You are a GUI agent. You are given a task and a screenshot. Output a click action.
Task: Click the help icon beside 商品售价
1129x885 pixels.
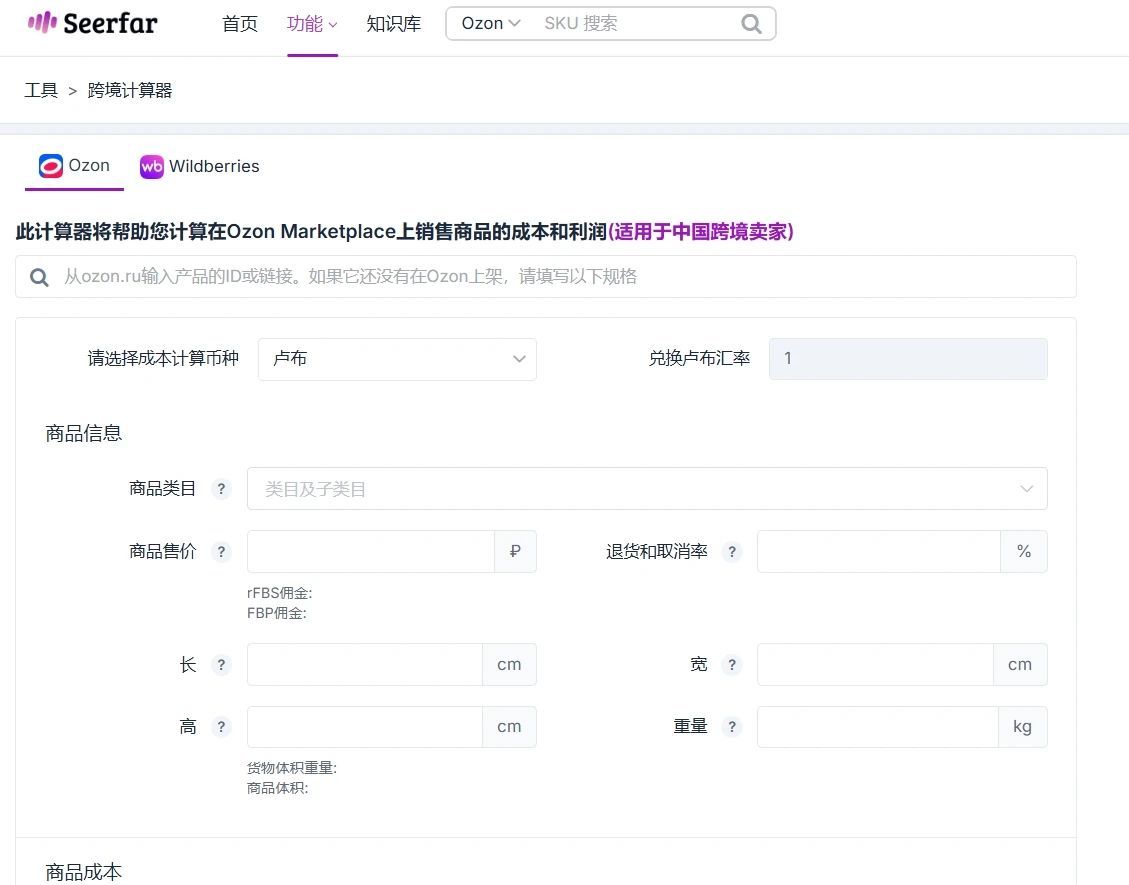coord(221,552)
